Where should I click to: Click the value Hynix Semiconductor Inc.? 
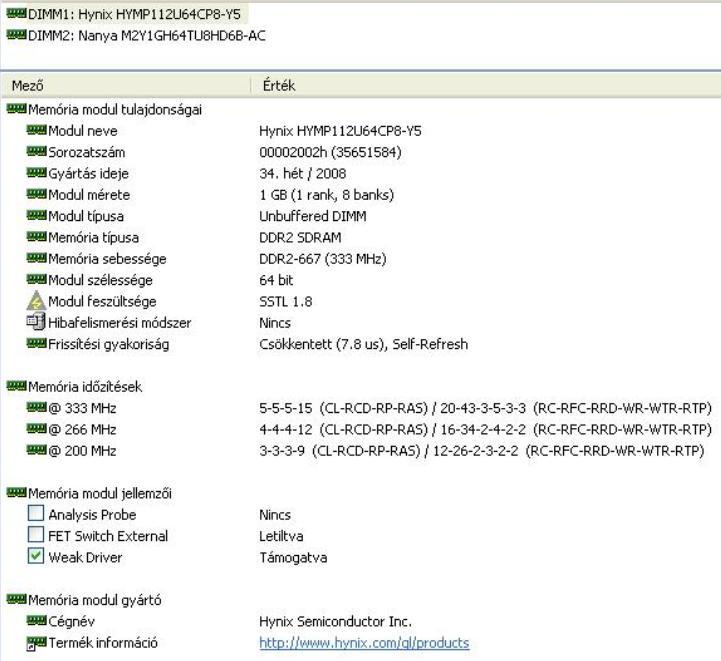tap(335, 621)
